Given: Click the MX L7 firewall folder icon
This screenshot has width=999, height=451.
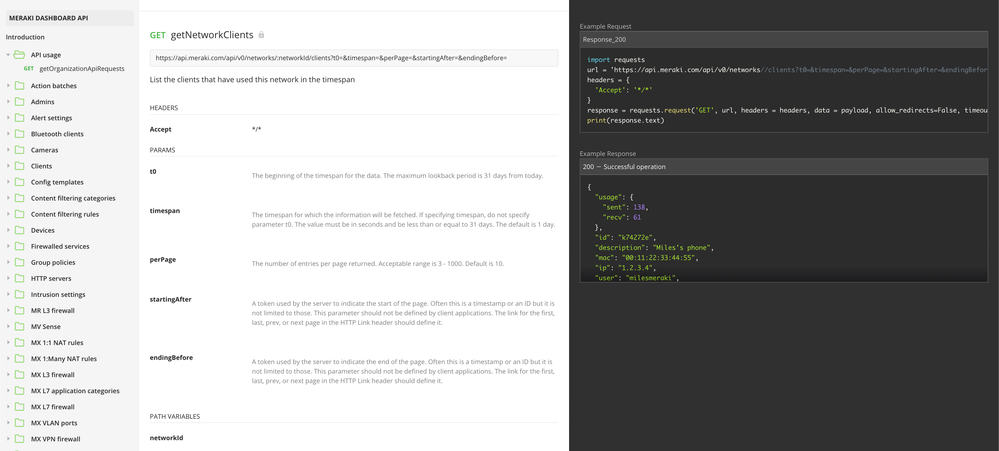Looking at the screenshot, I should click(19, 407).
